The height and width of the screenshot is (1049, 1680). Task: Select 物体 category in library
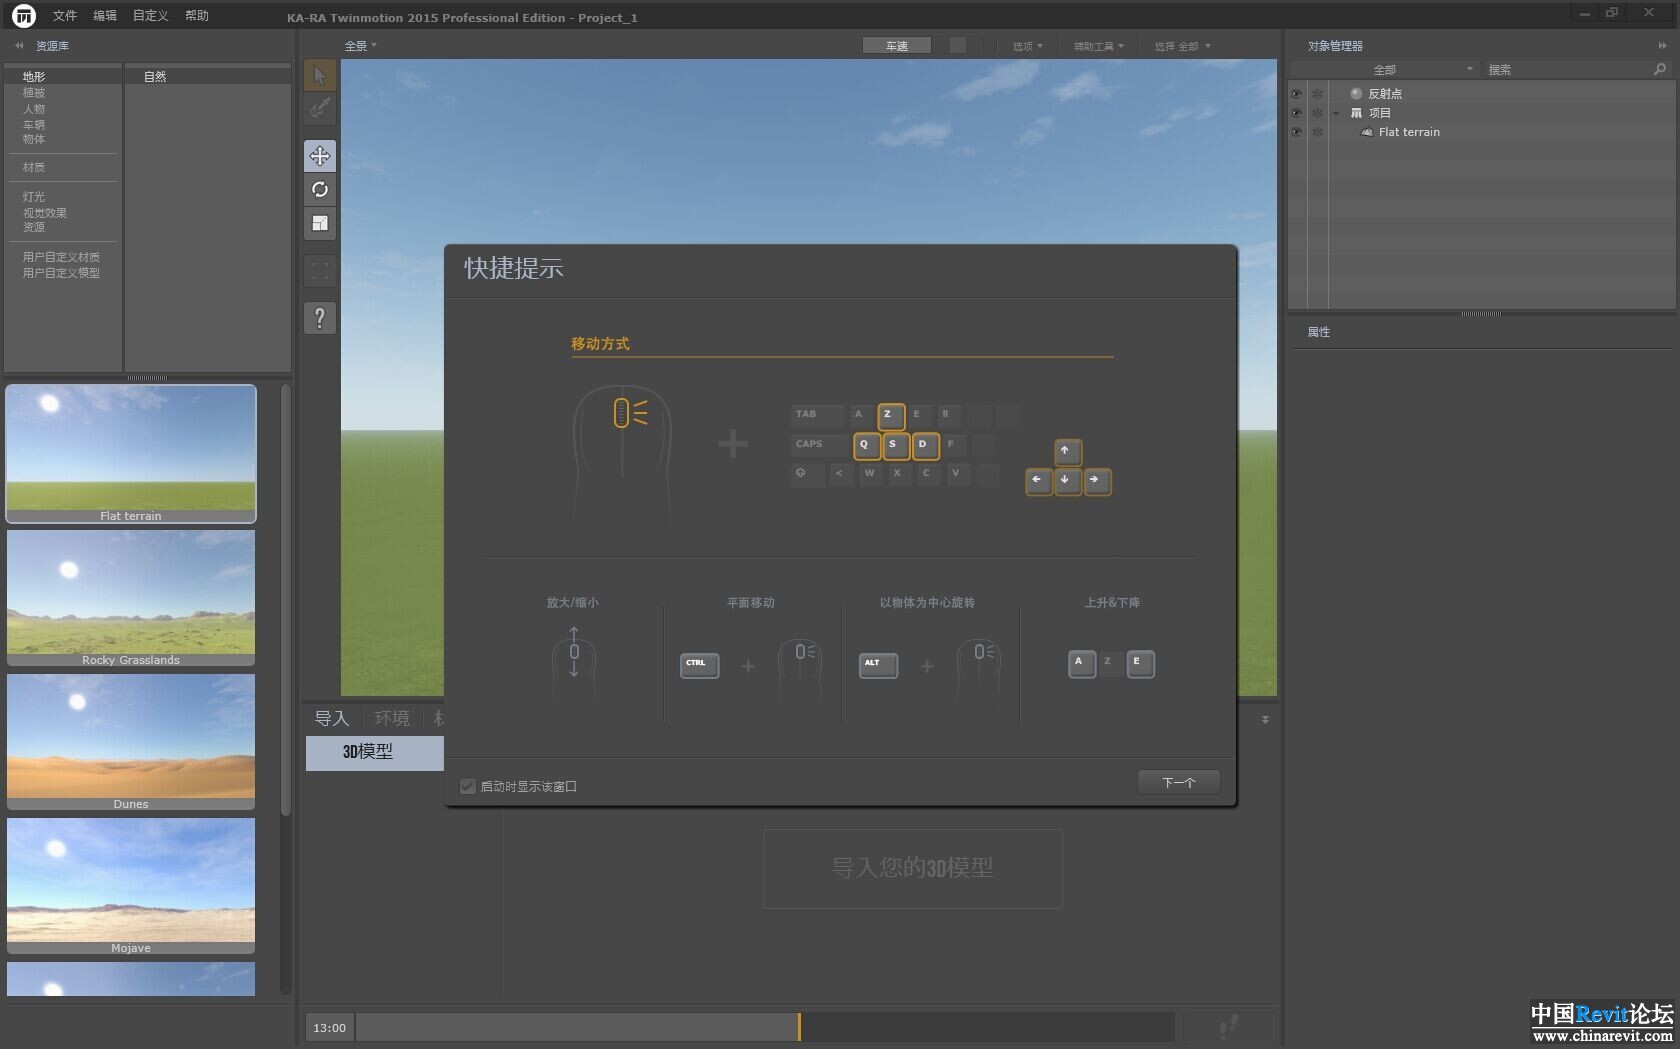(34, 139)
